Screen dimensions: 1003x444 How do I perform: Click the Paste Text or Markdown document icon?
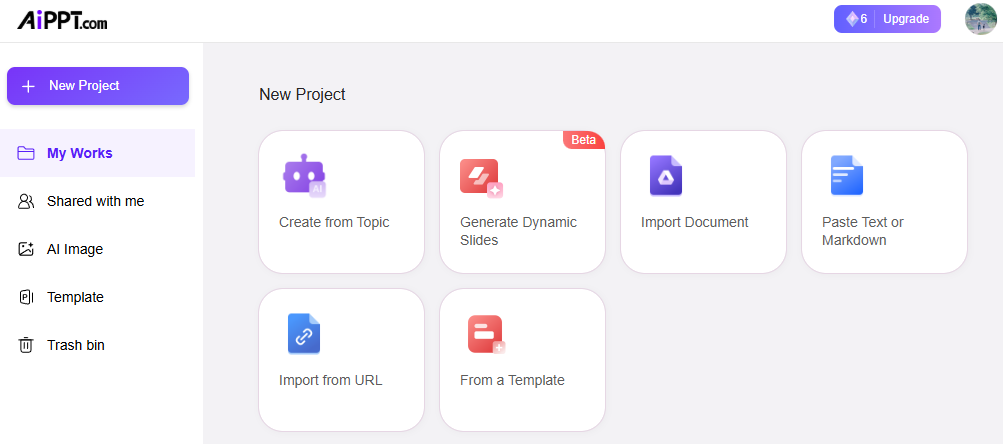click(x=846, y=176)
